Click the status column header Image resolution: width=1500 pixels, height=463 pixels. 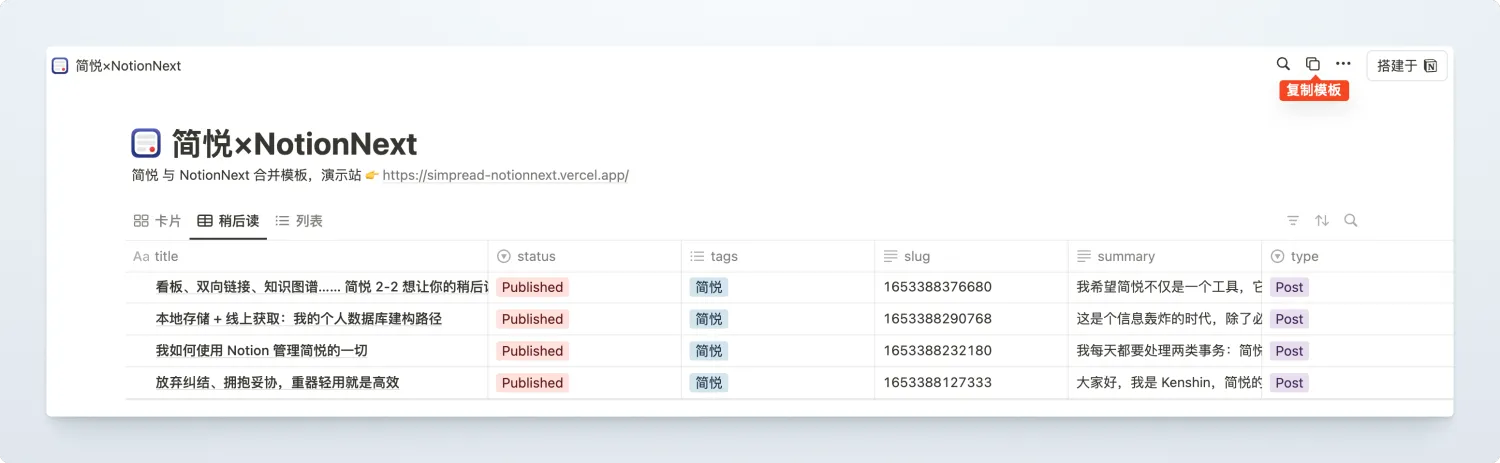point(585,256)
